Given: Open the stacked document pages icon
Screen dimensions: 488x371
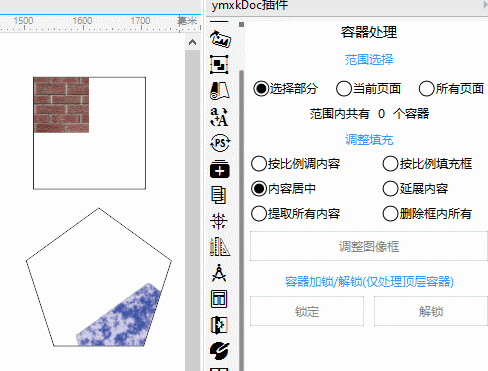Looking at the screenshot, I should point(219,195).
